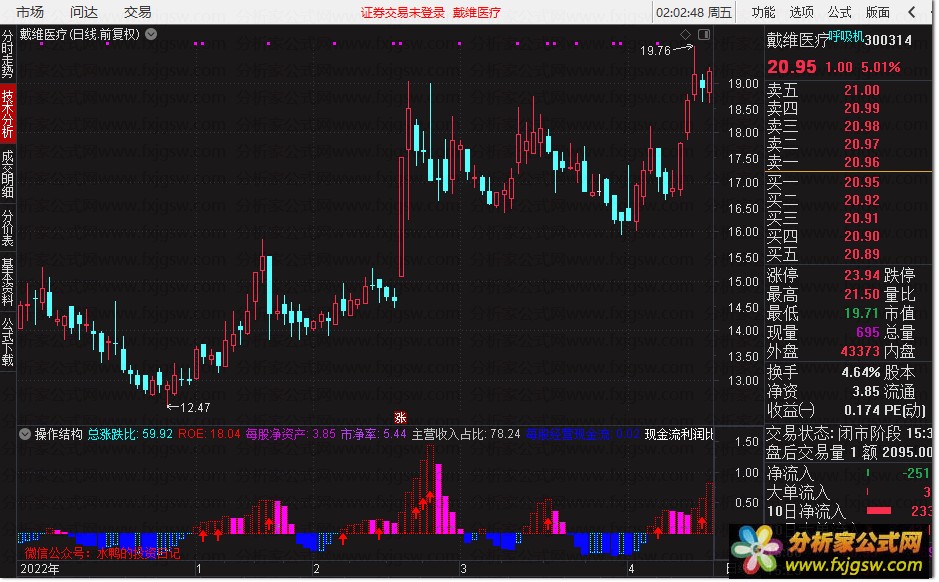Open the 基本资料 side tab
939x582 pixels.
click(7, 282)
